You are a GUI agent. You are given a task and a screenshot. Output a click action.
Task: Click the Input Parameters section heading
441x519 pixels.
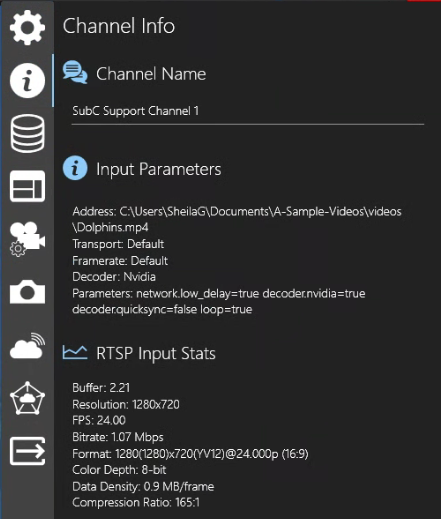pos(159,169)
